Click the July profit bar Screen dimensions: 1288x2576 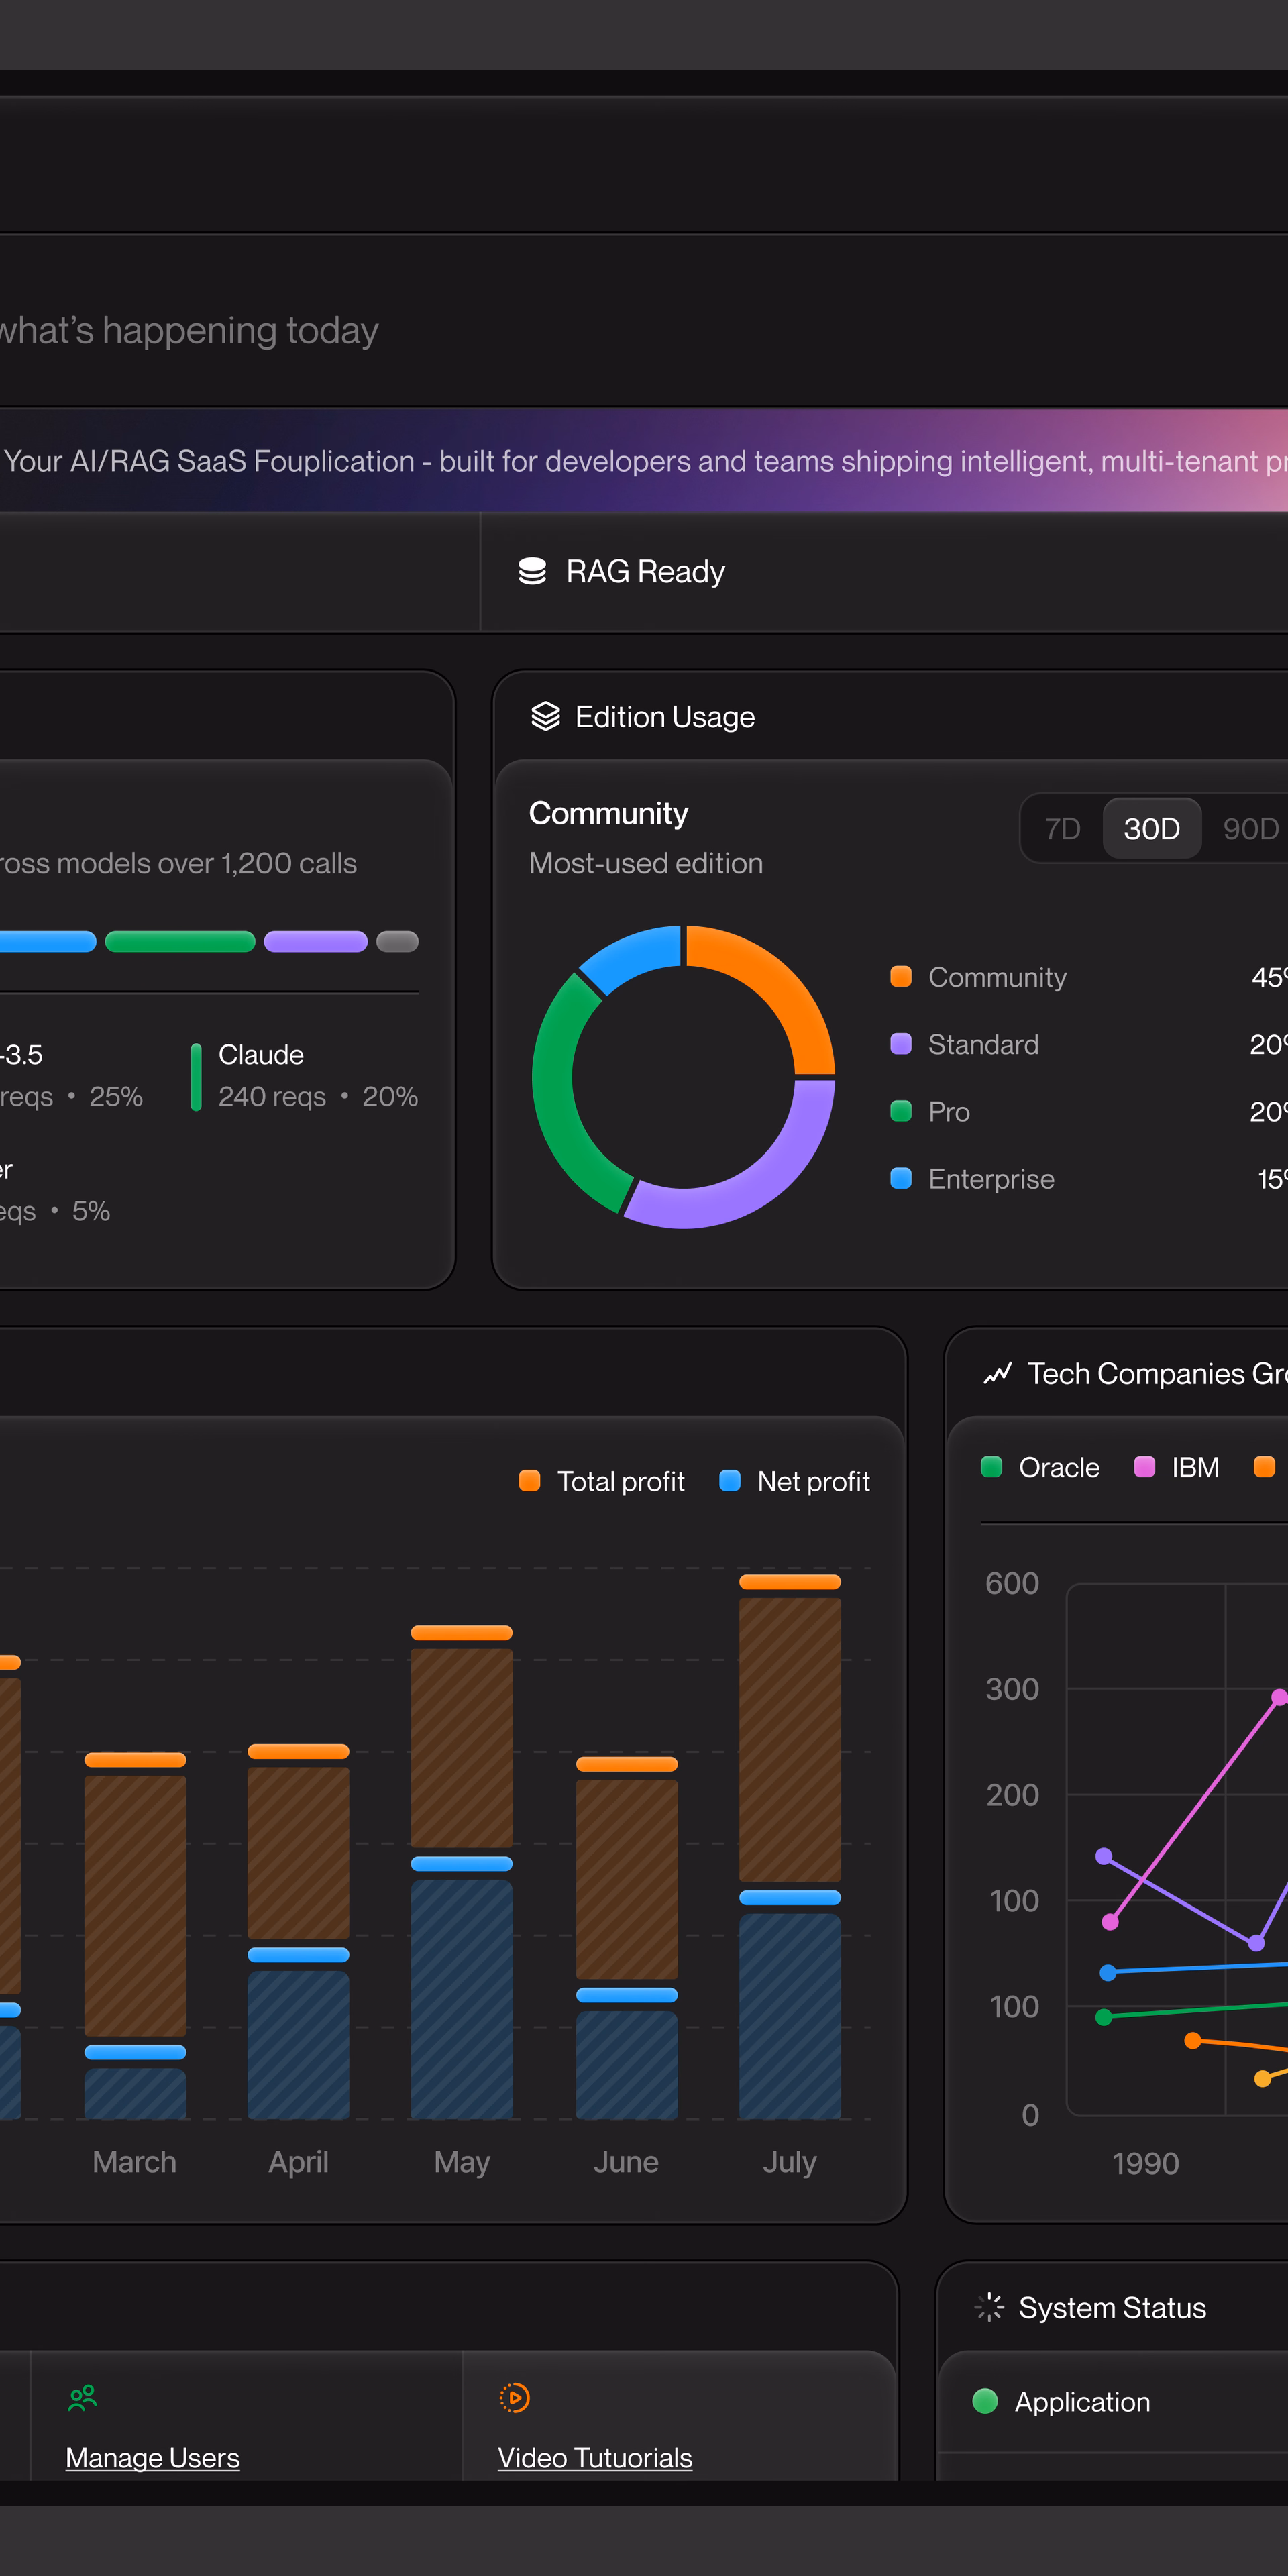(x=790, y=1846)
